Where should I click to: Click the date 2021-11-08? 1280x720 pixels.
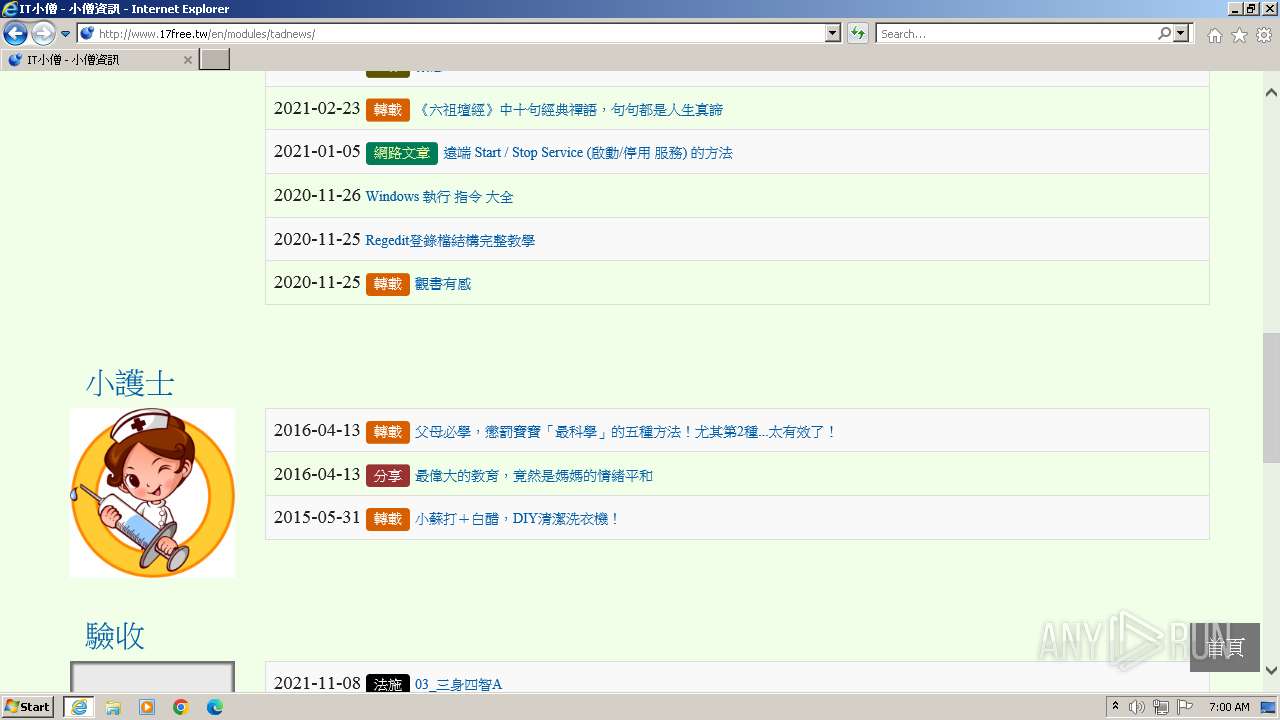pyautogui.click(x=317, y=684)
